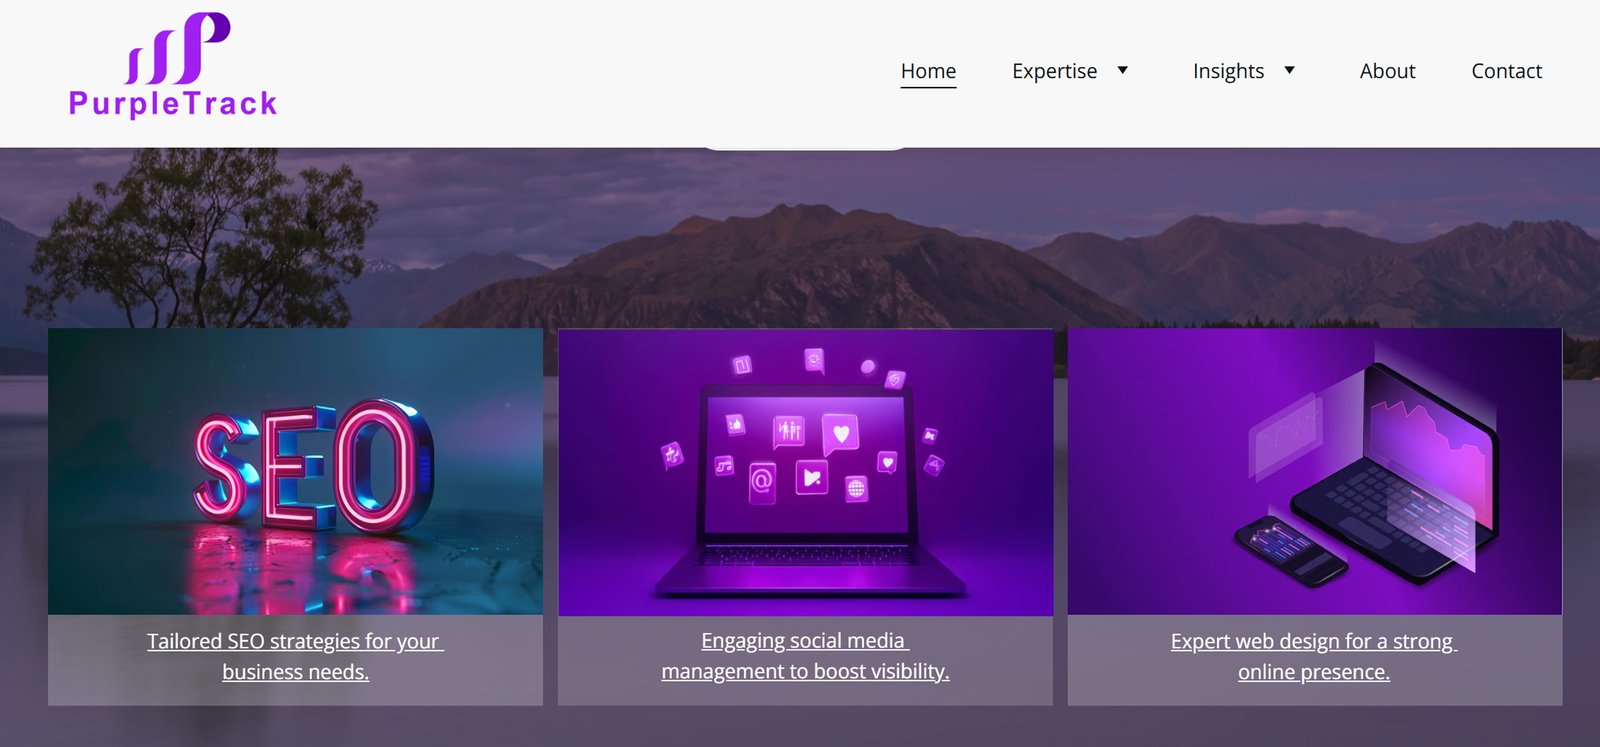Click the @ symbol icon on laptop screen
1600x747 pixels.
tap(762, 481)
